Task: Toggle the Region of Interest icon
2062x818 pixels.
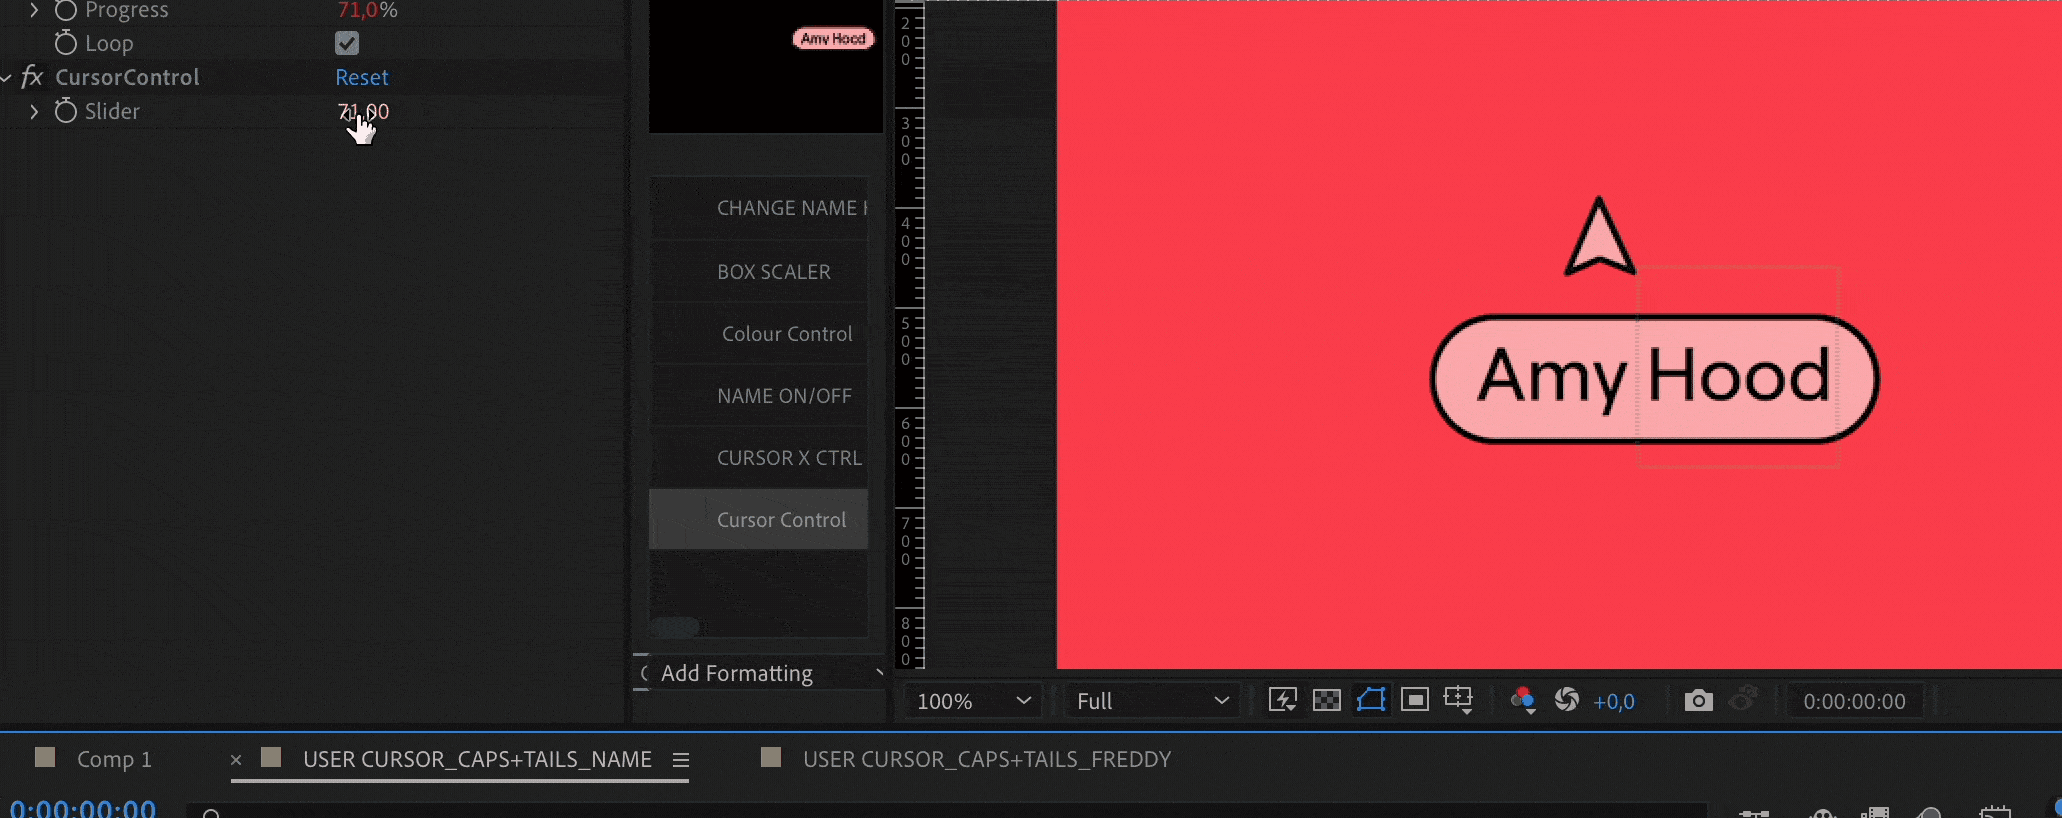Action: click(x=1415, y=700)
